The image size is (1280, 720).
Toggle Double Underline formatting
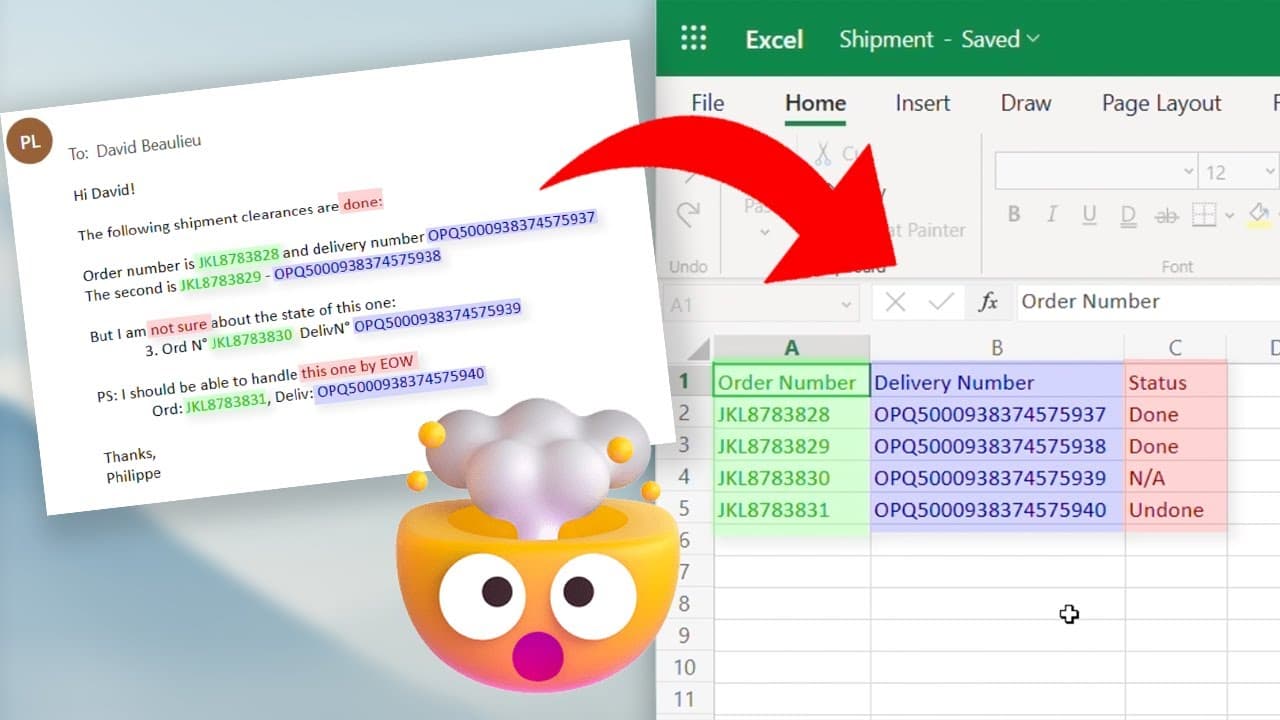tap(1128, 215)
